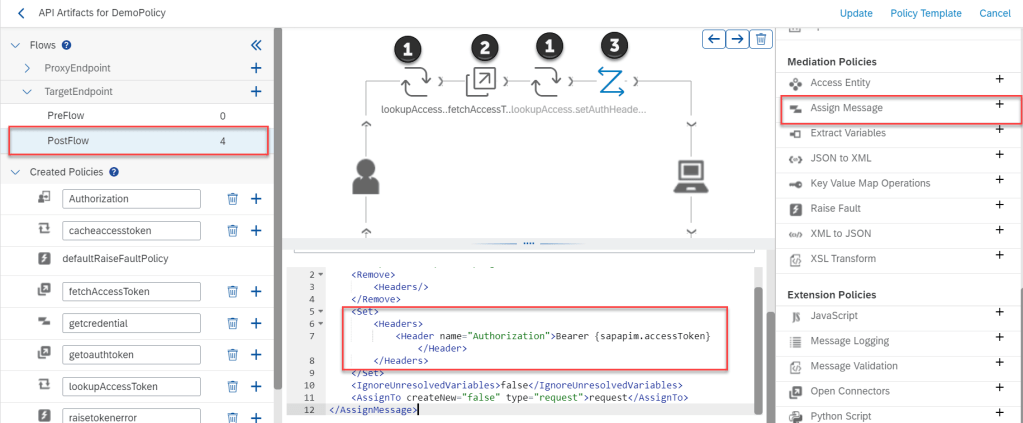This screenshot has height=423, width=1023.
Task: Add the cacheaccesstoken policy with its plus icon
Action: click(x=256, y=230)
